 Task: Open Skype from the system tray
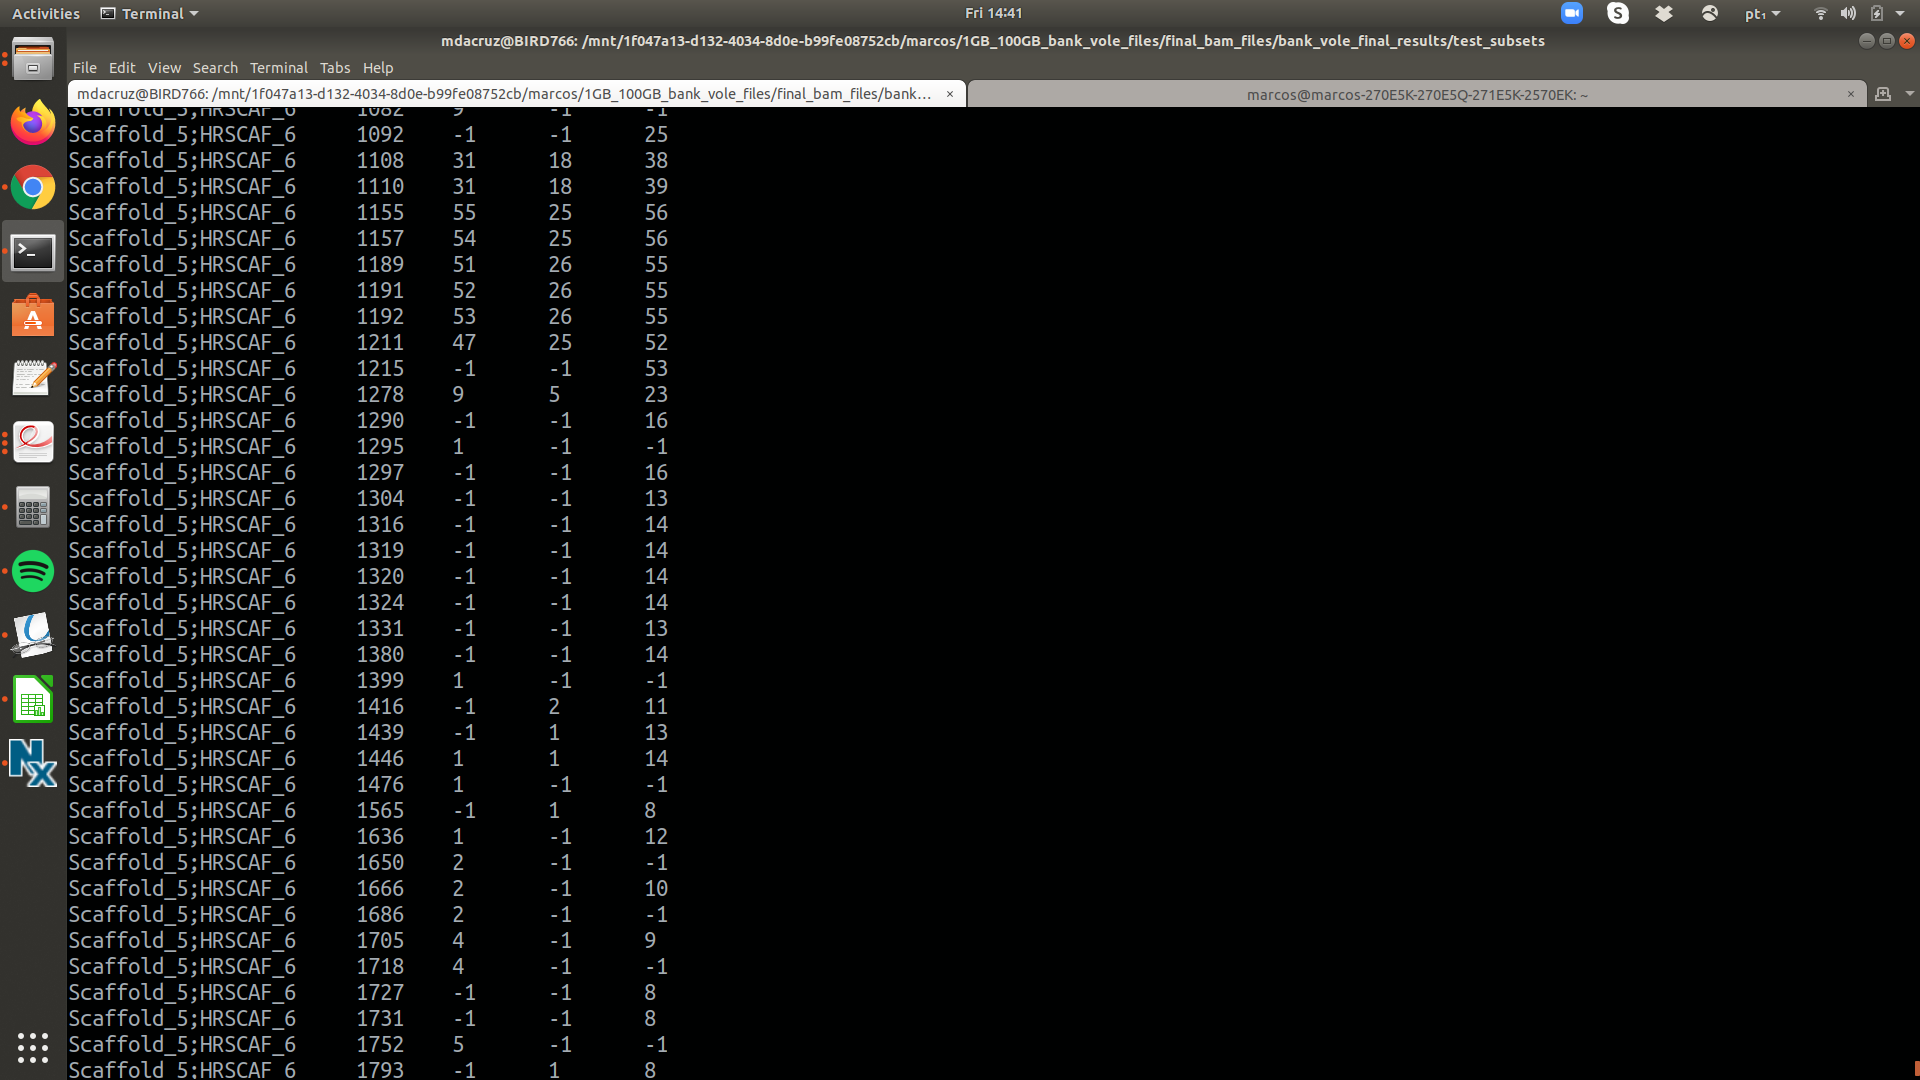point(1618,13)
